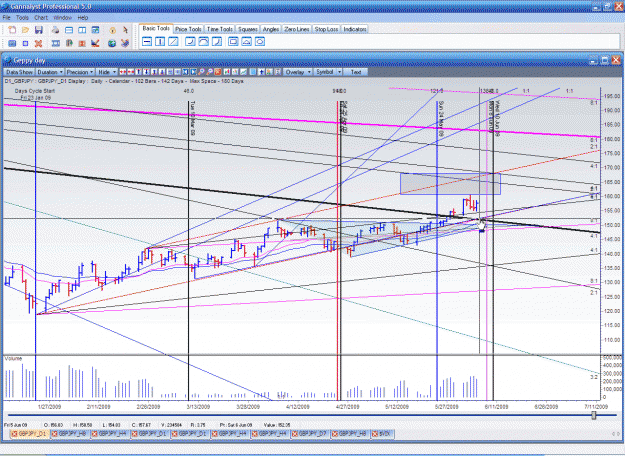Open the Chart menu
Image resolution: width=625 pixels, height=456 pixels.
tap(41, 18)
